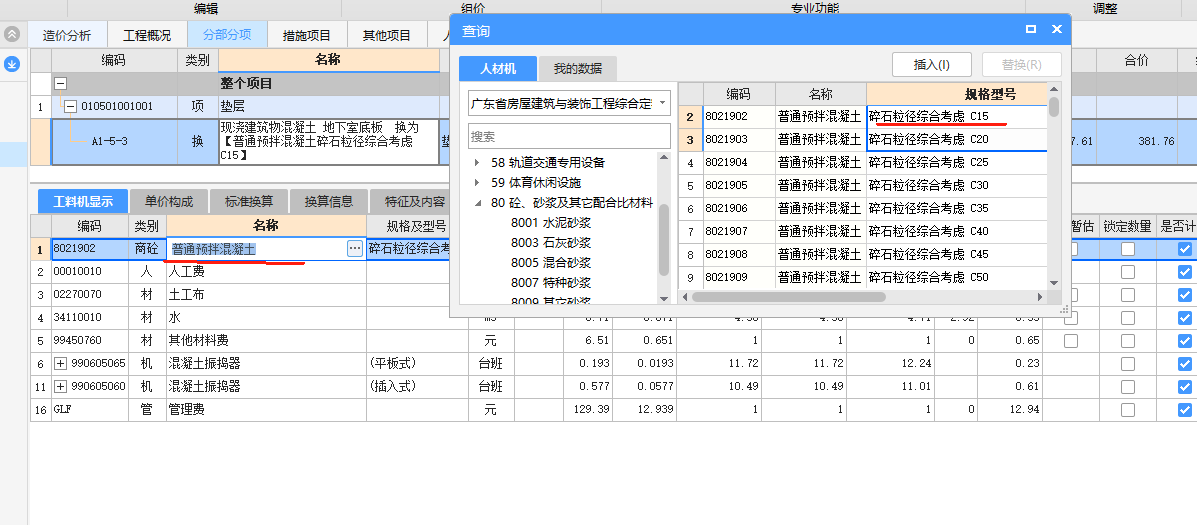This screenshot has width=1197, height=525.
Task: Select the 8021904 C25 result row
Action: tap(863, 163)
